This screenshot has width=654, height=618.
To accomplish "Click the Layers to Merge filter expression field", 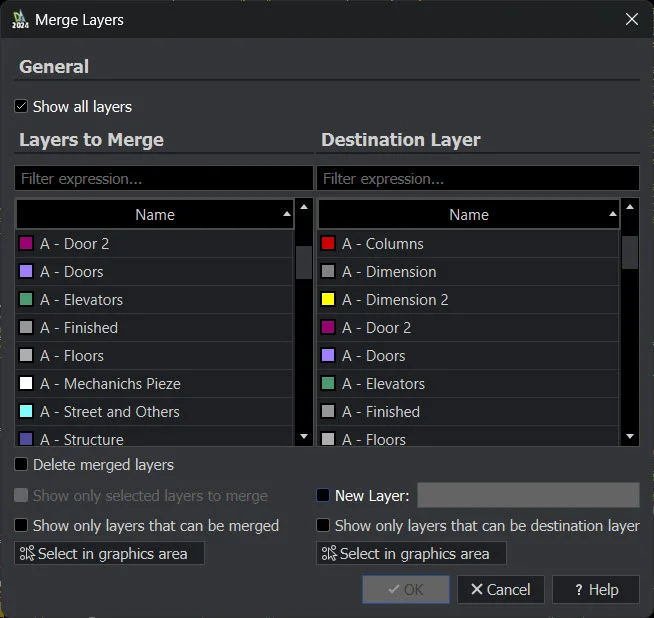I will tap(163, 179).
